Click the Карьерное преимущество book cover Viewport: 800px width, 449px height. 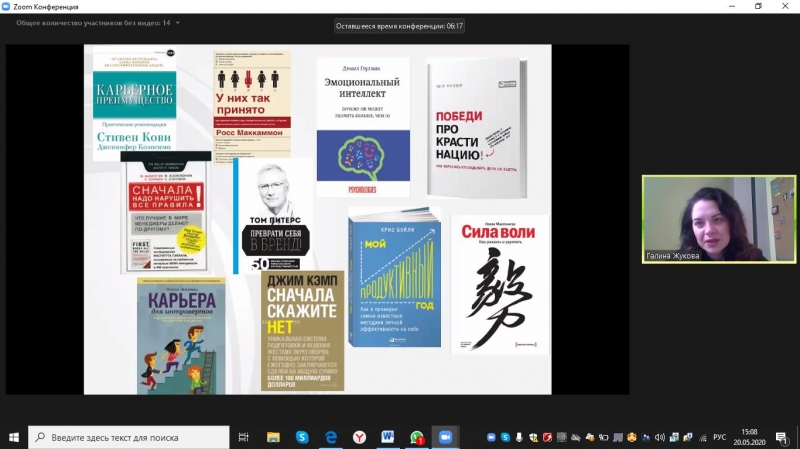pos(135,102)
